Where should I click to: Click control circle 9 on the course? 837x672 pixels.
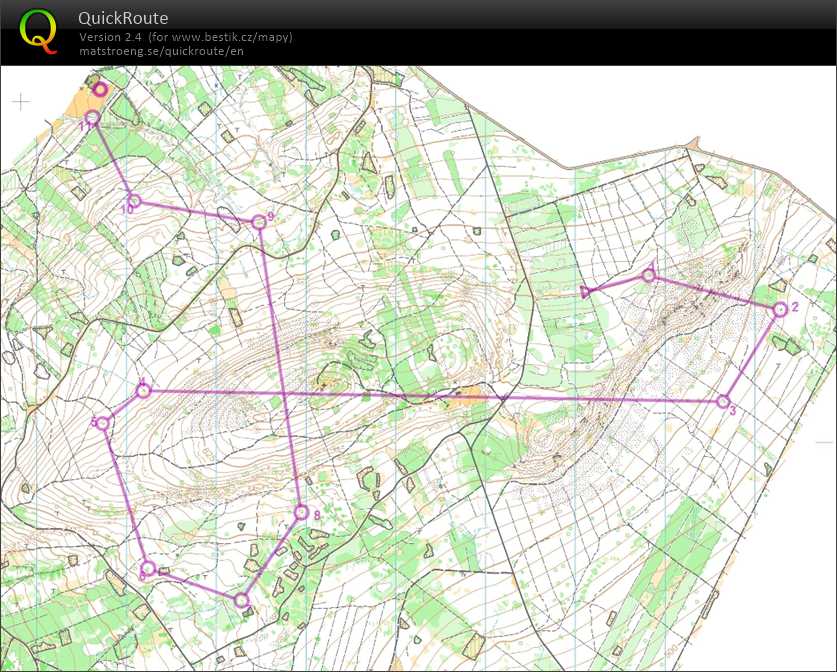258,221
